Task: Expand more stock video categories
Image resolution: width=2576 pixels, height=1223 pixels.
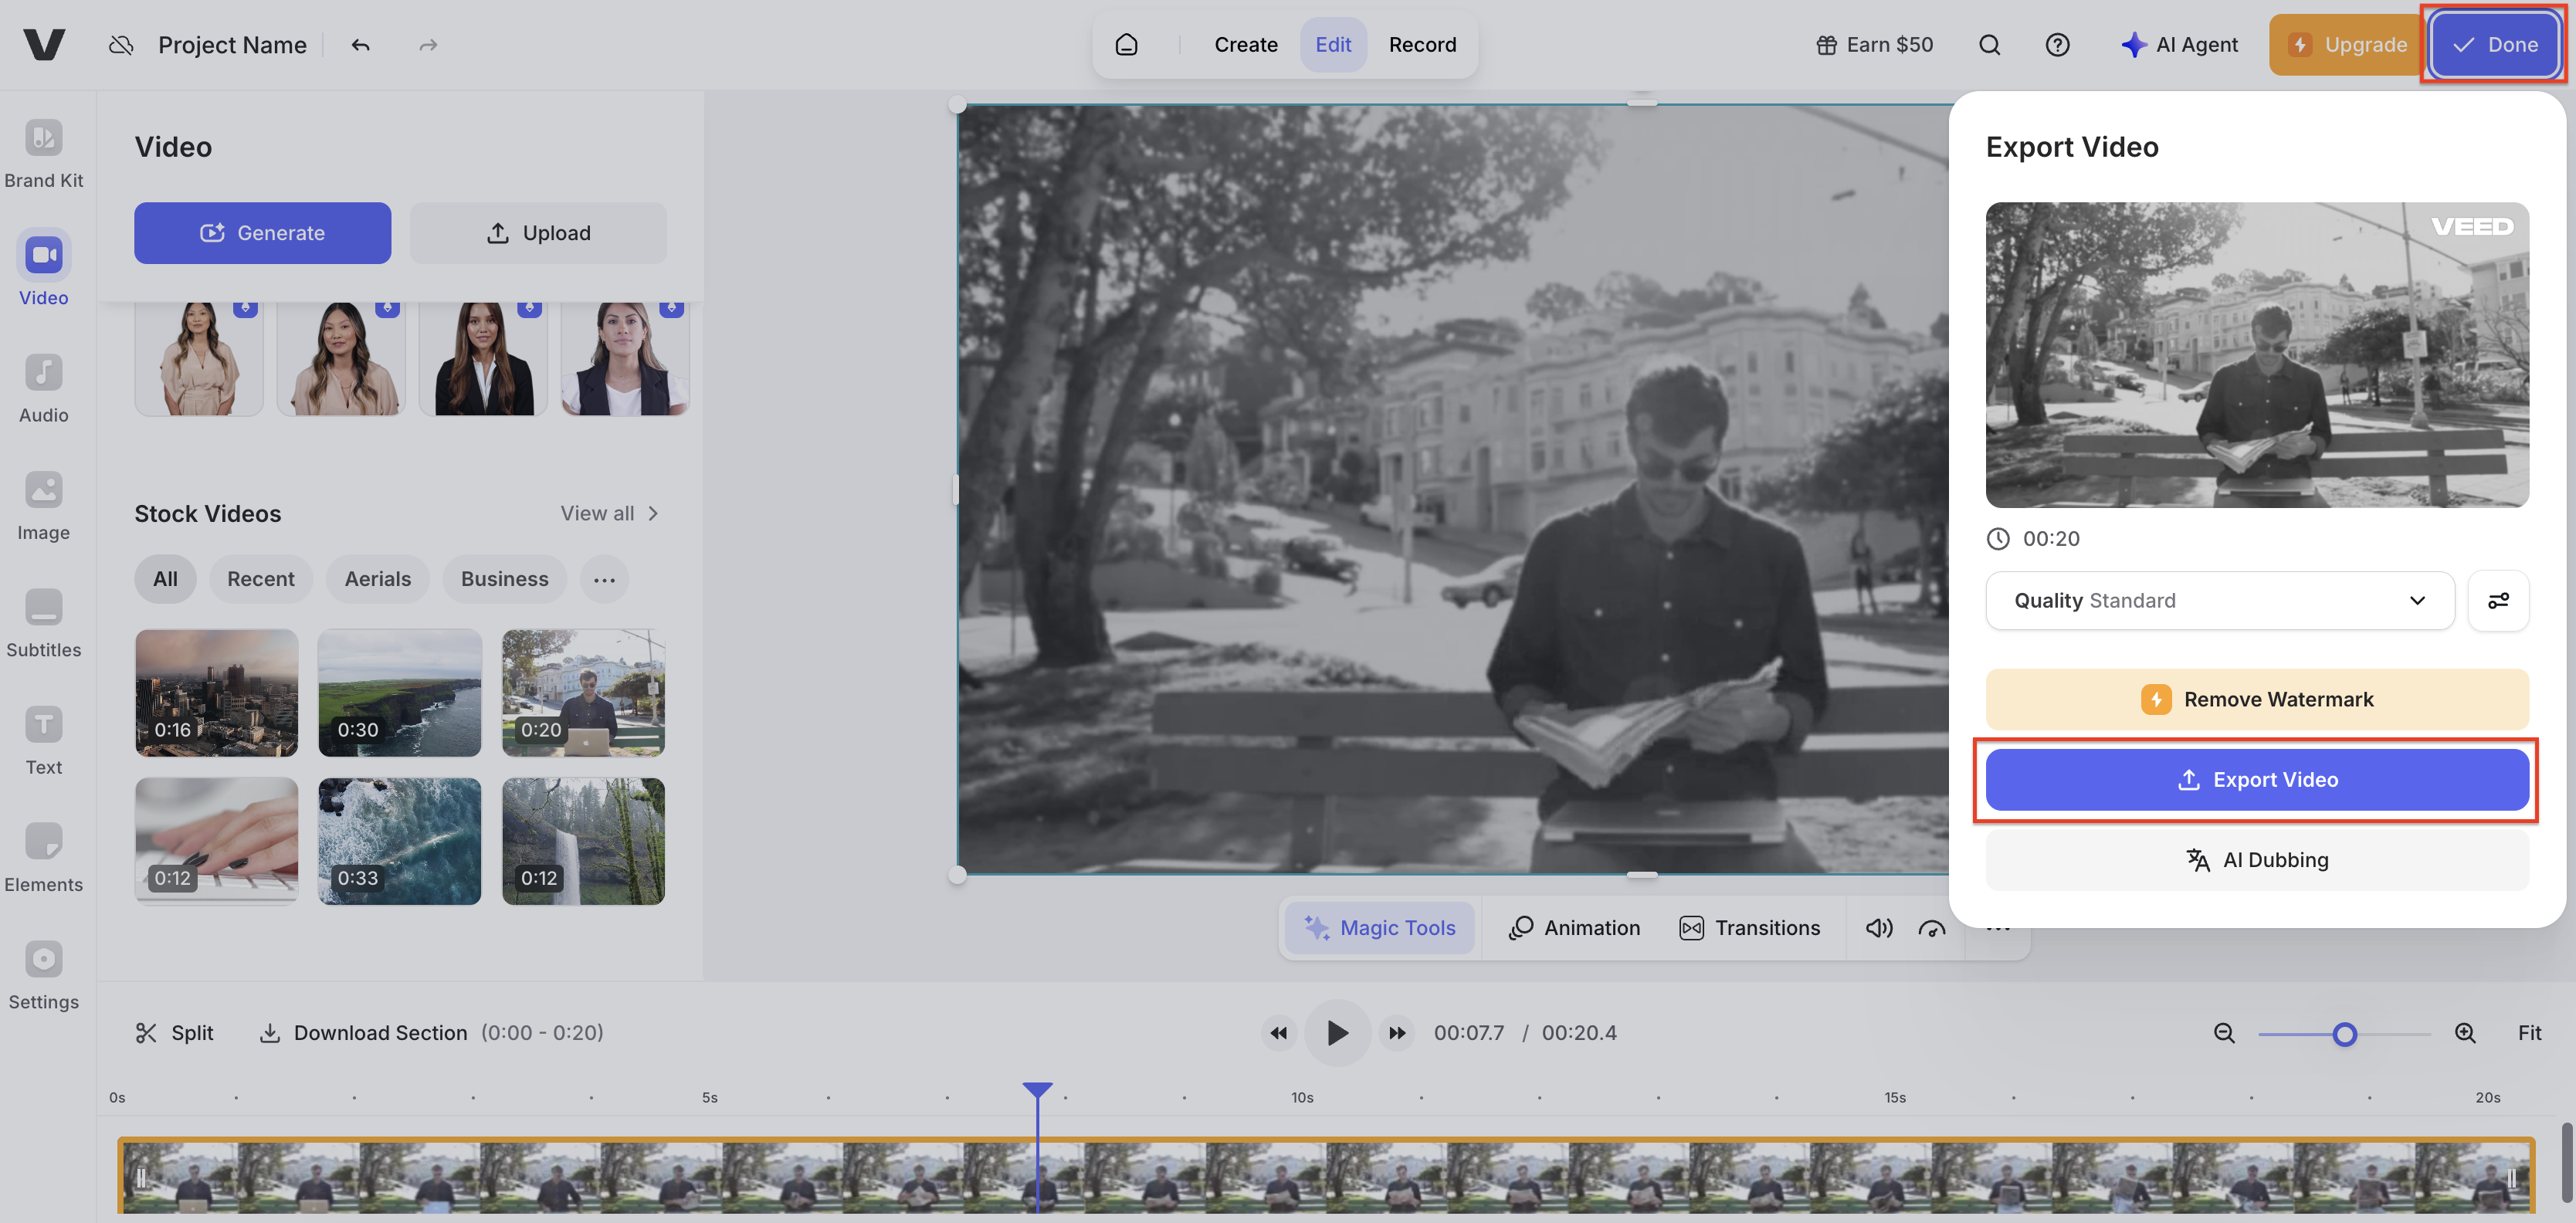Action: coord(604,579)
